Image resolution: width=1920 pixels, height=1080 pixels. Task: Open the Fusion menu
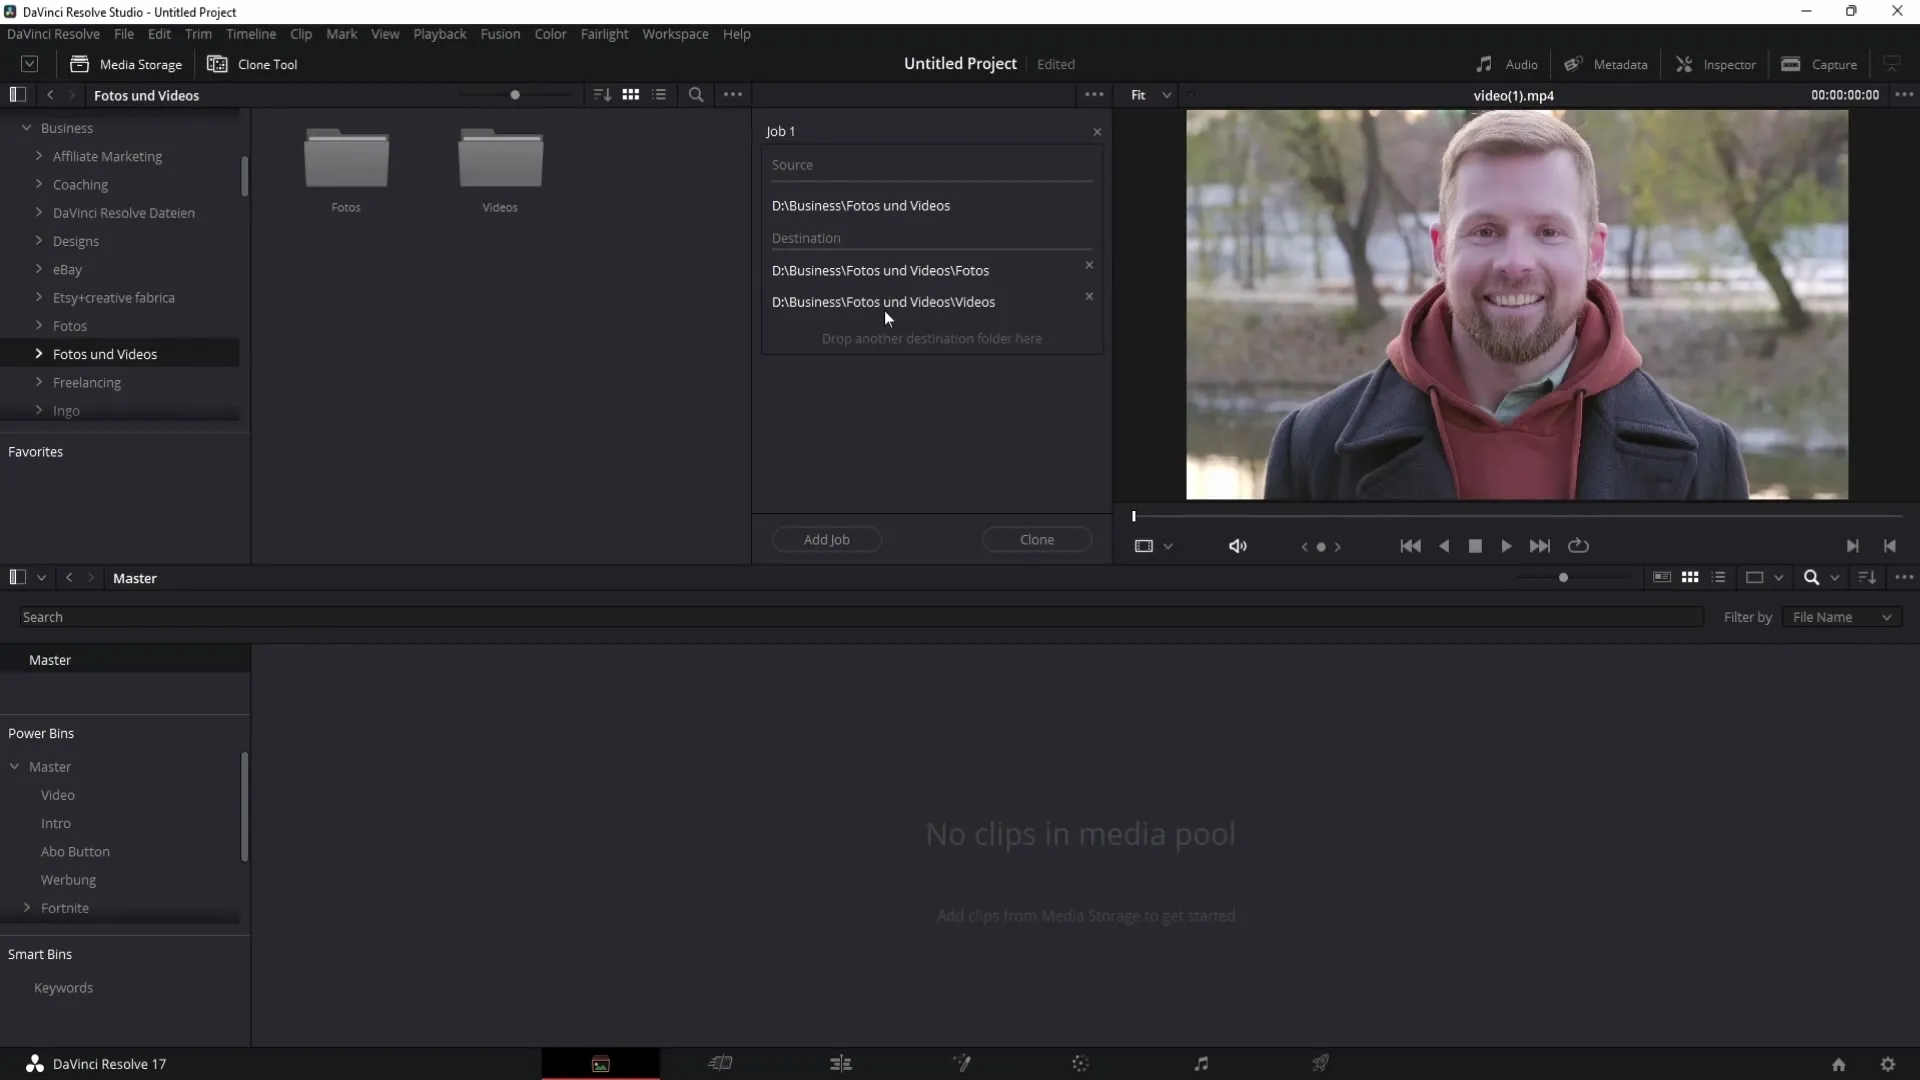pyautogui.click(x=500, y=34)
